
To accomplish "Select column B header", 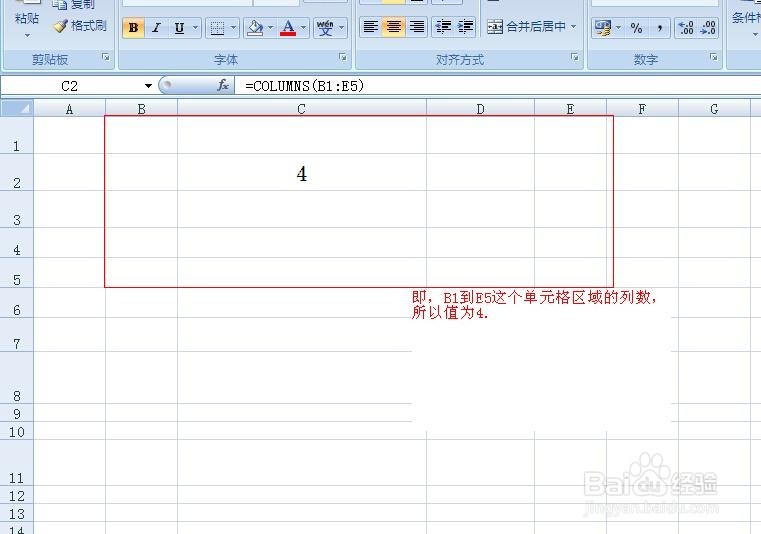I will [x=141, y=109].
